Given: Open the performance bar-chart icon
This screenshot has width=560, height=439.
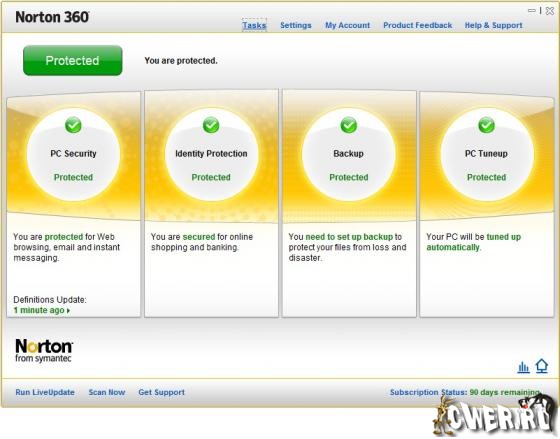Looking at the screenshot, I should [x=523, y=367].
